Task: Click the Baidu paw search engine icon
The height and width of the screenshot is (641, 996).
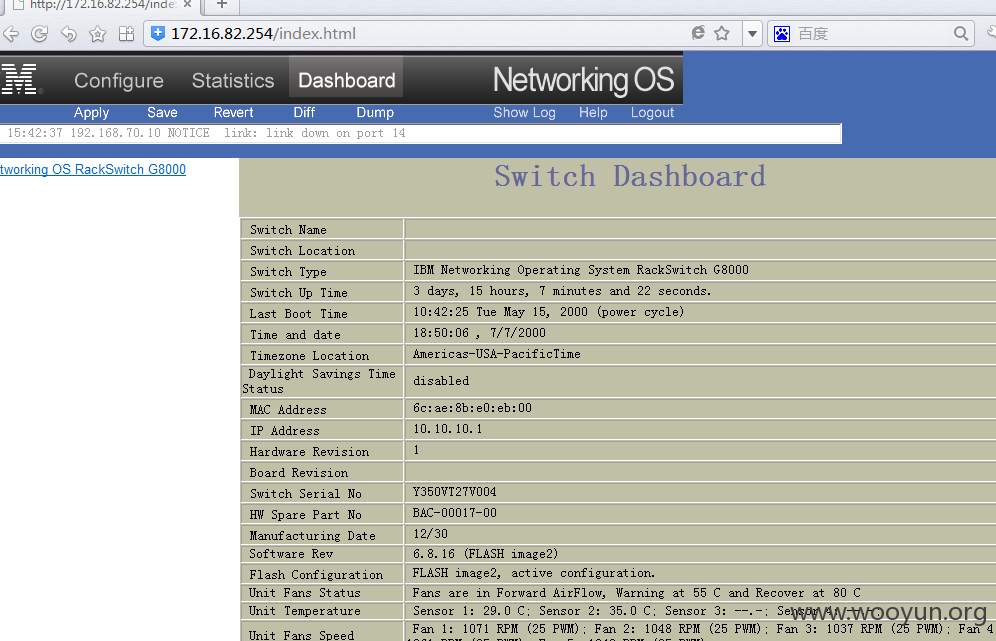Action: point(782,34)
